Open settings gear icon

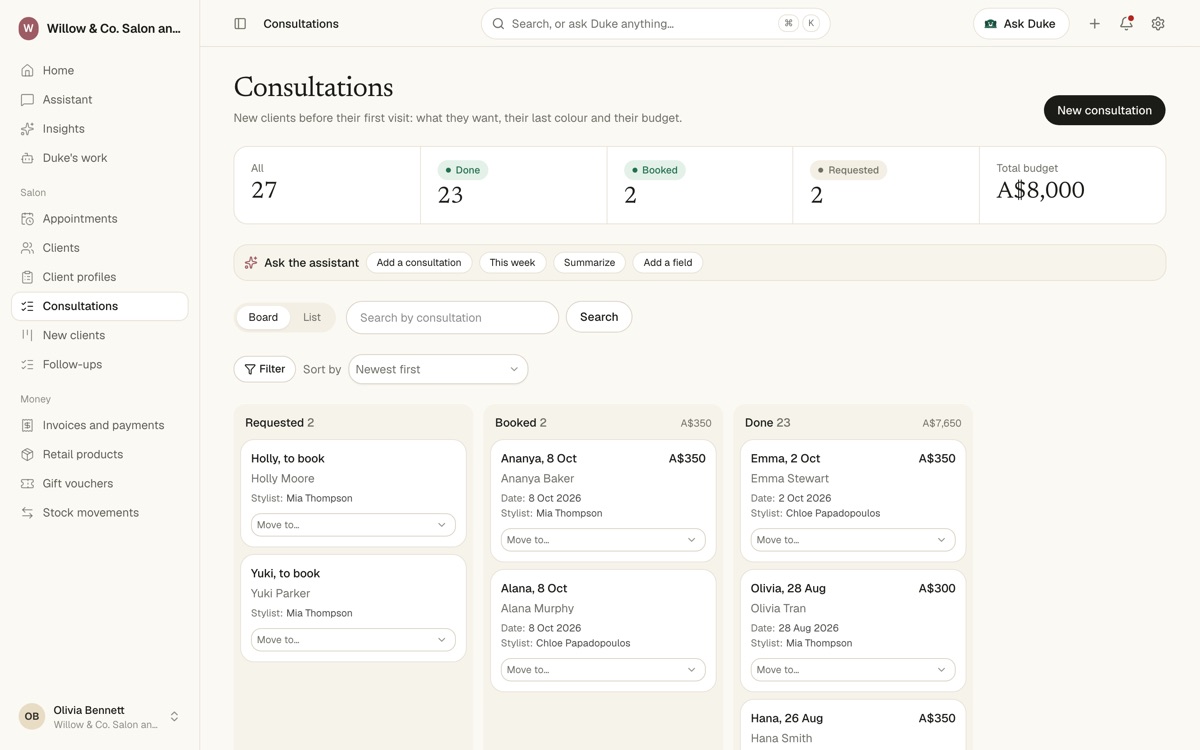[1158, 24]
